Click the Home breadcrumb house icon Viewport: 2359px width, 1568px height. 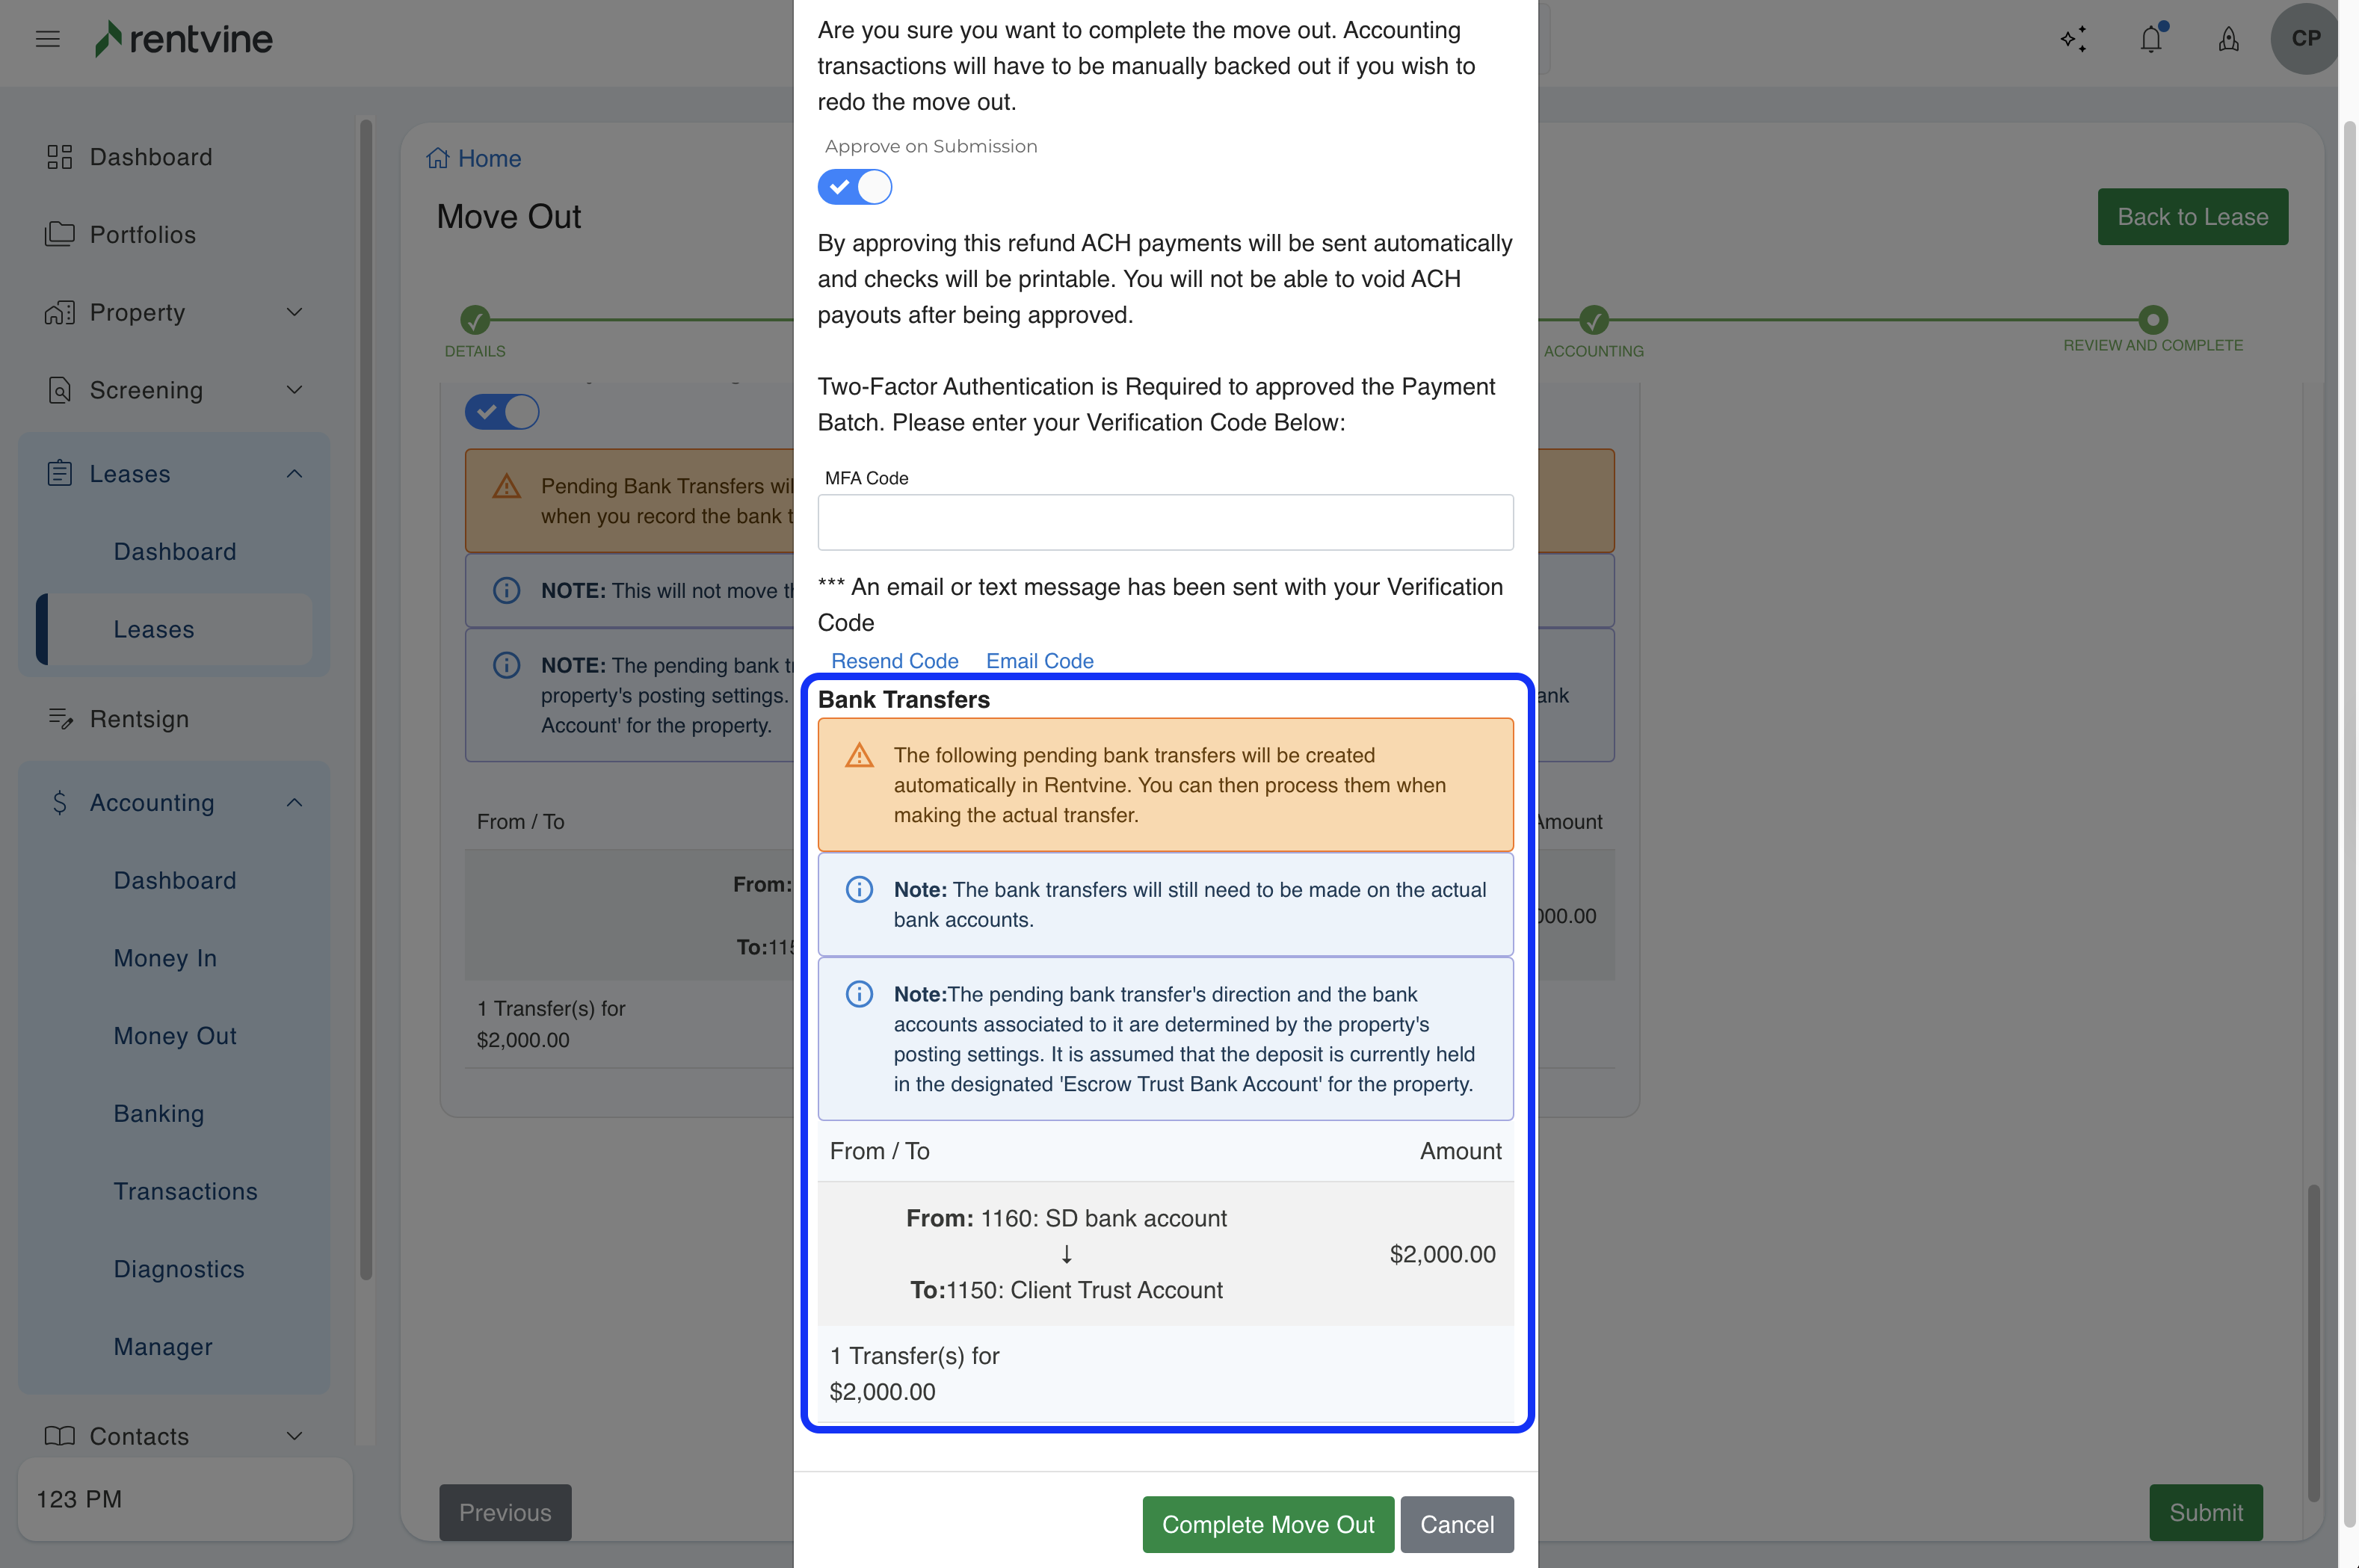coord(437,158)
